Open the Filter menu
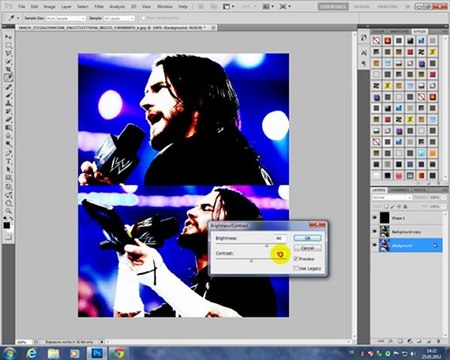The height and width of the screenshot is (360, 450). [99, 6]
